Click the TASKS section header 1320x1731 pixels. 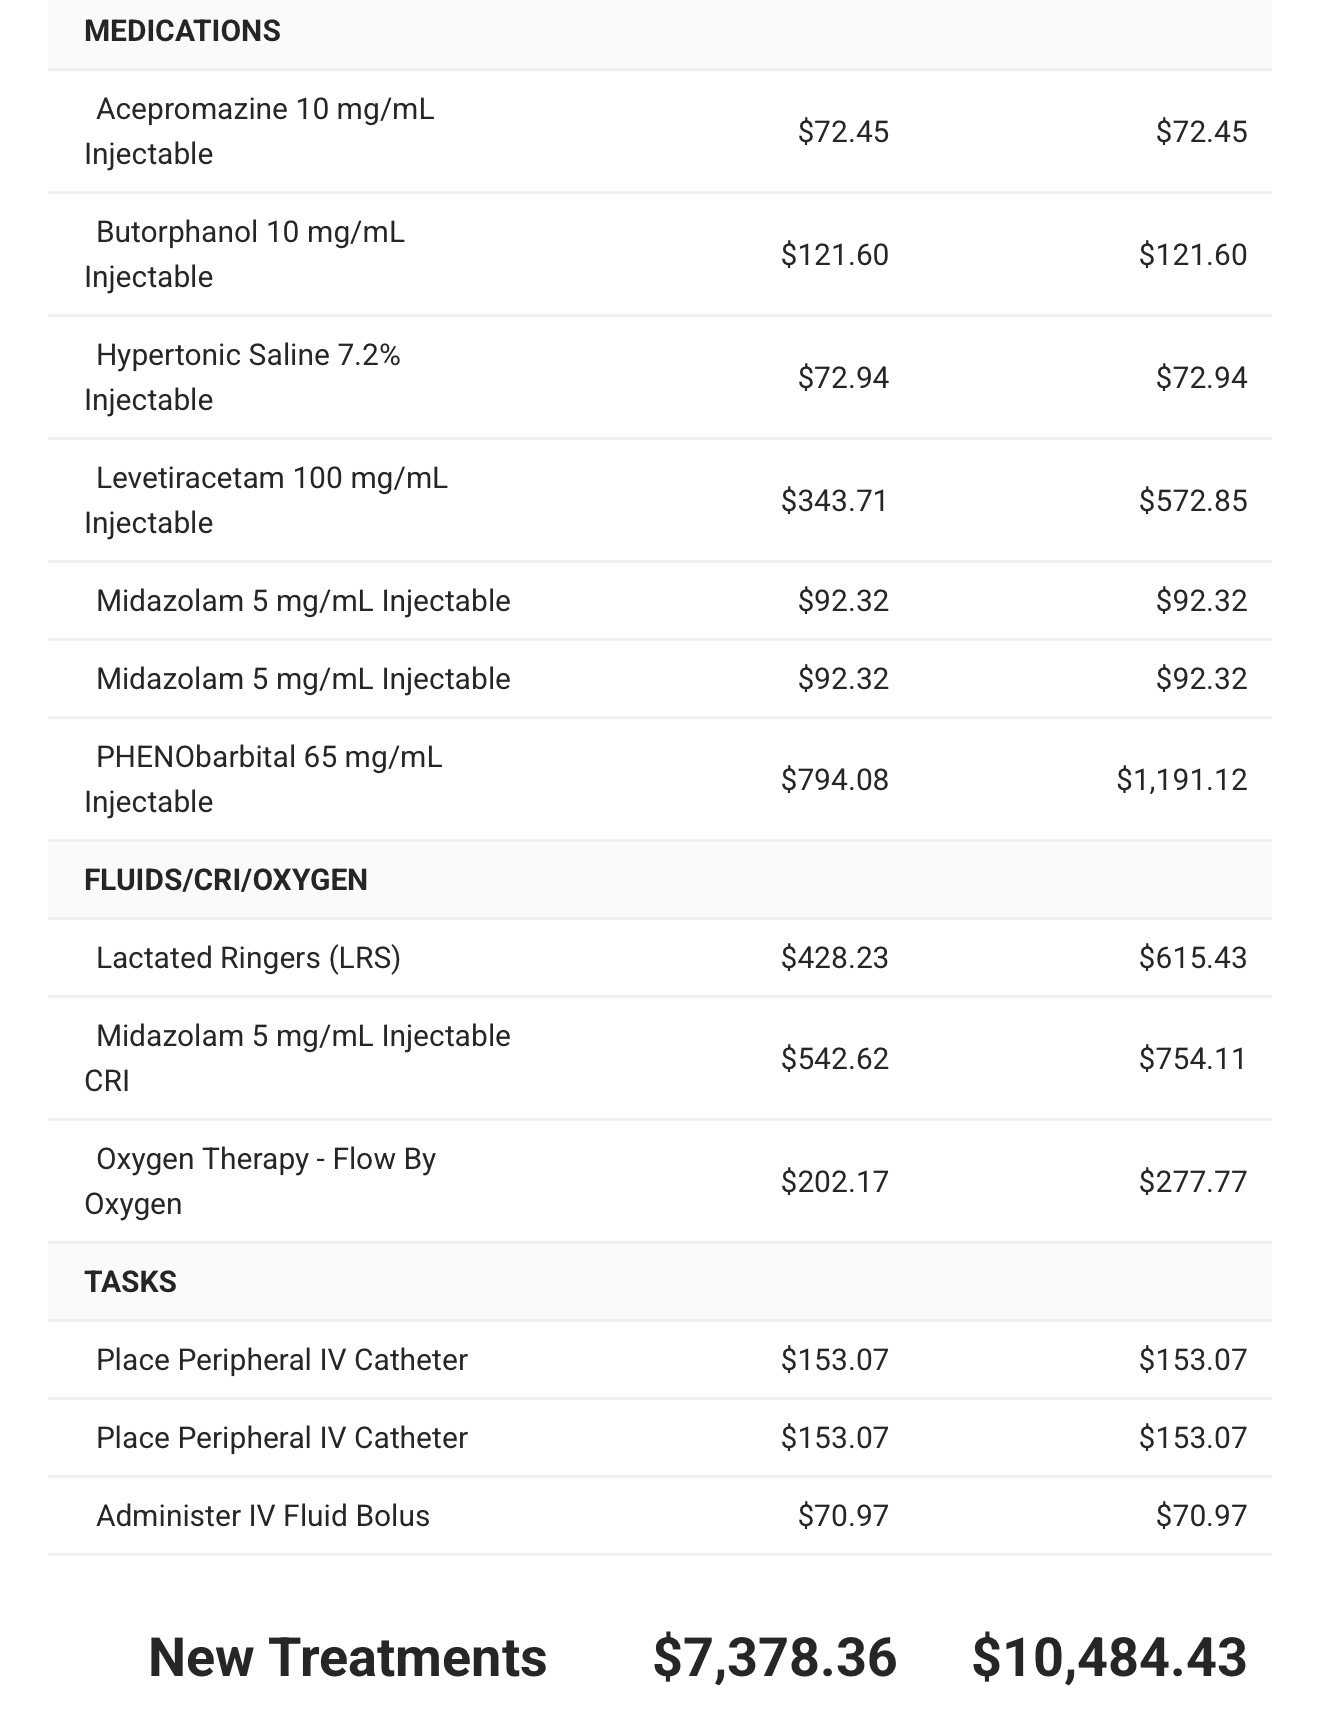tap(130, 1282)
